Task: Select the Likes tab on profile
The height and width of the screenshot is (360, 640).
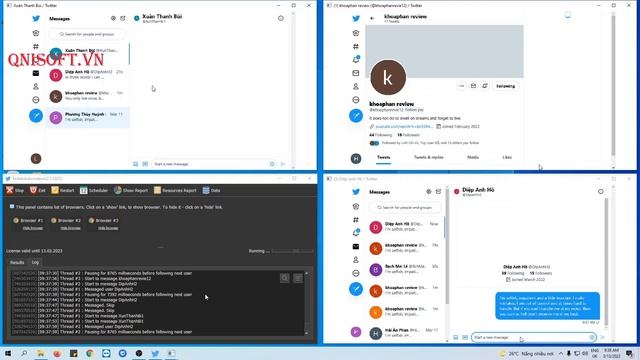Action: click(x=507, y=157)
